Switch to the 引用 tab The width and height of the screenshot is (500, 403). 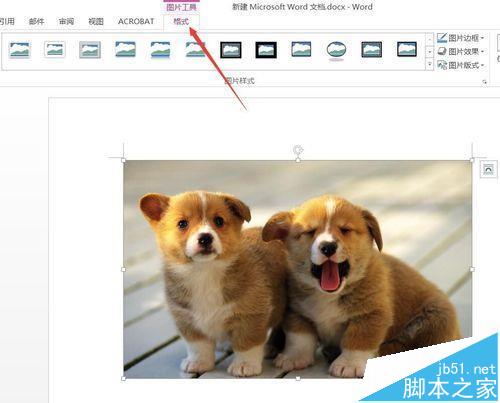point(7,22)
